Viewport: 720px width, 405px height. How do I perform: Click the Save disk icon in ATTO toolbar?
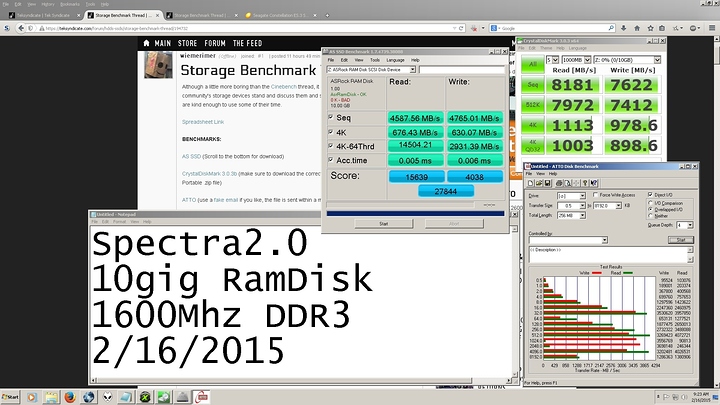click(547, 183)
